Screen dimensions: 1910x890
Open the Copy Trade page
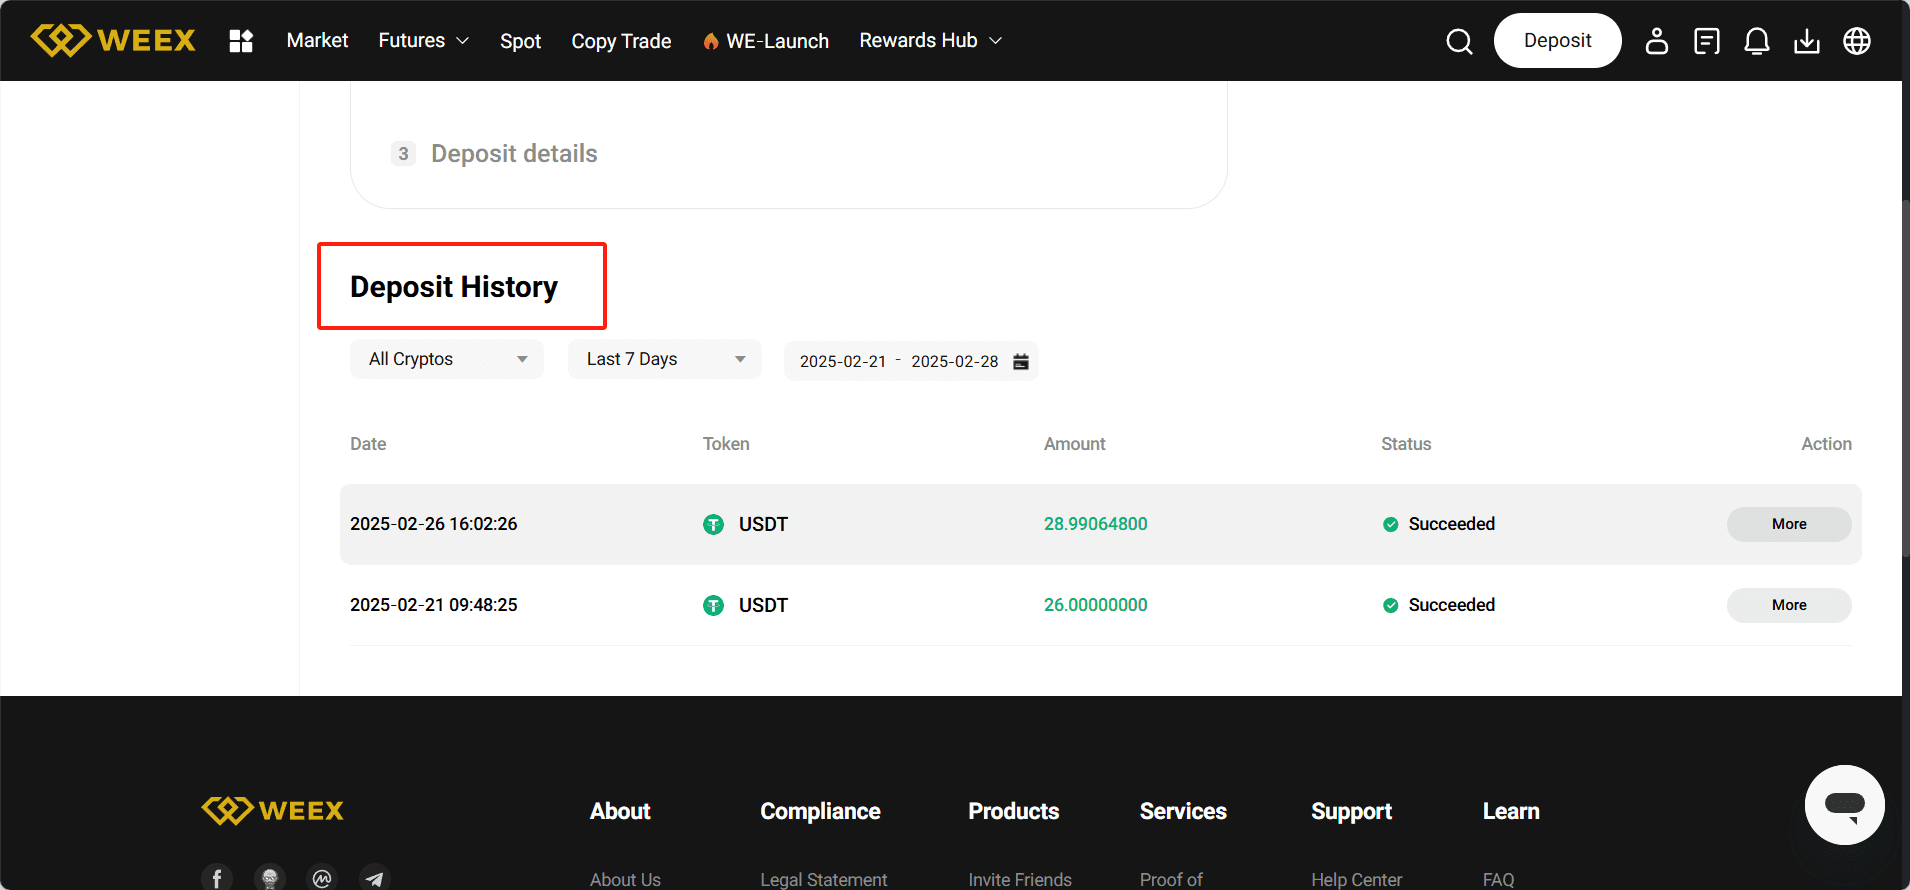click(x=621, y=41)
